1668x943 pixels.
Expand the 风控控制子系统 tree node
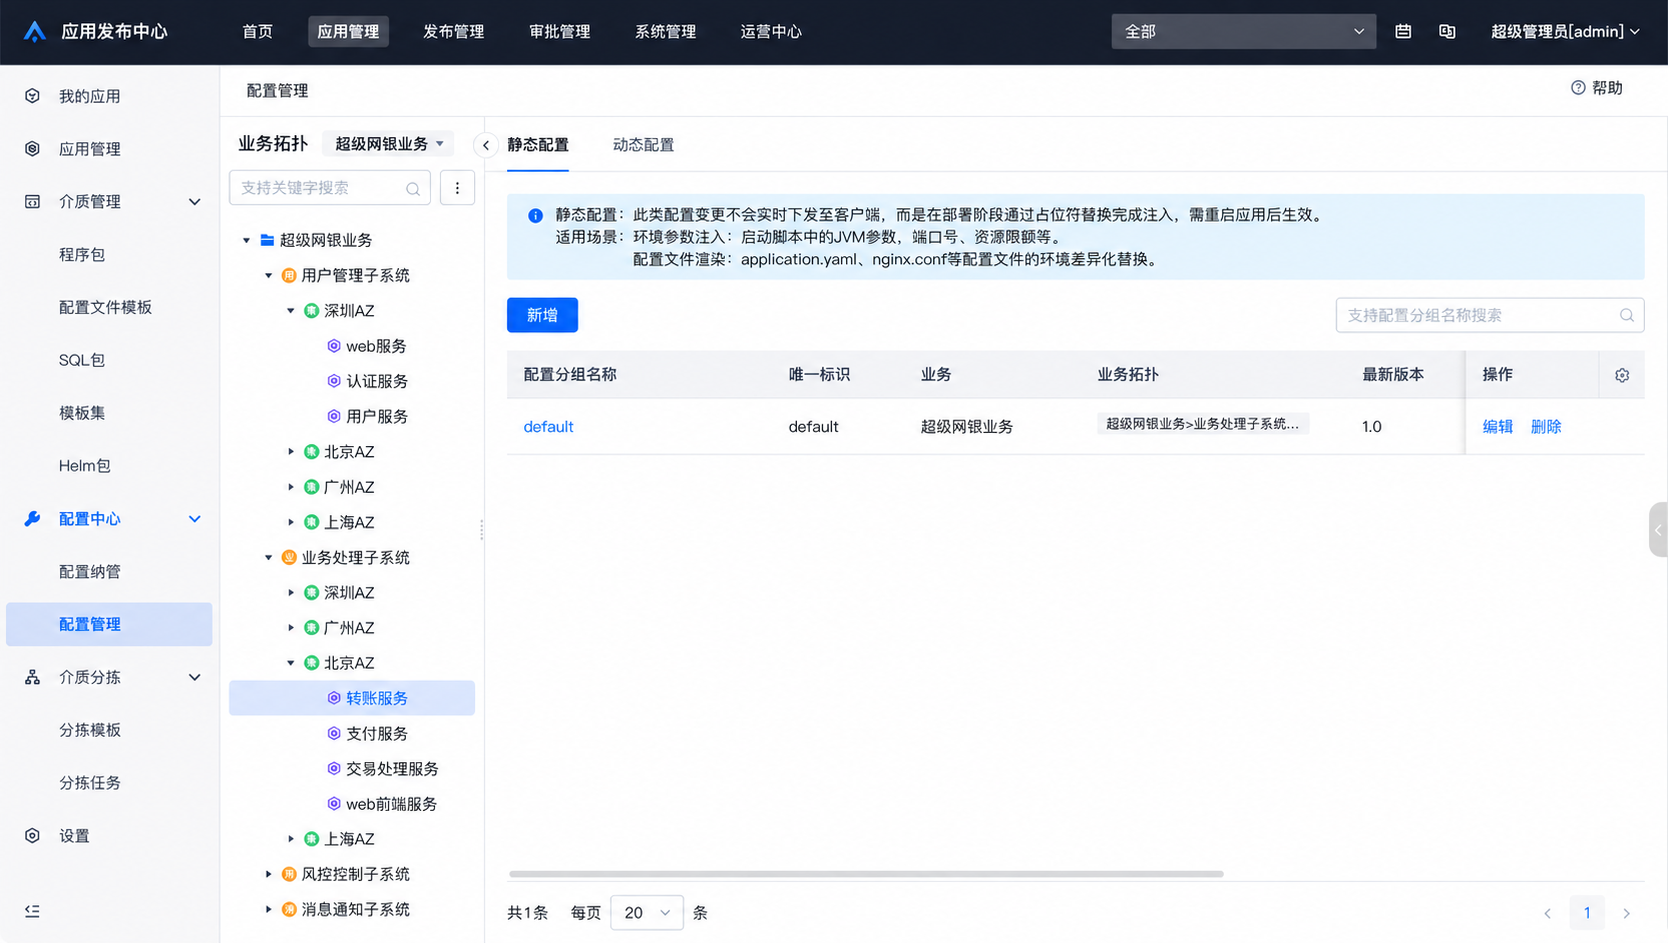click(x=268, y=874)
